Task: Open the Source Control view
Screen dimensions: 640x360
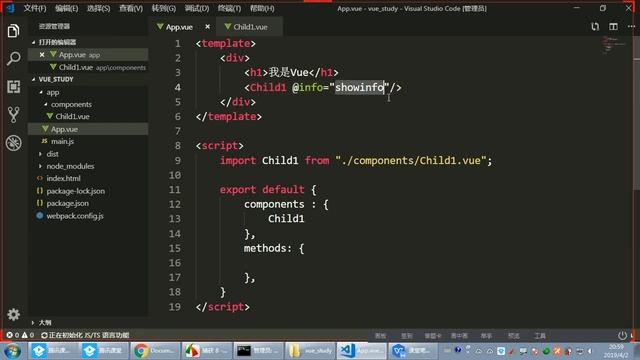Action: click(x=13, y=115)
